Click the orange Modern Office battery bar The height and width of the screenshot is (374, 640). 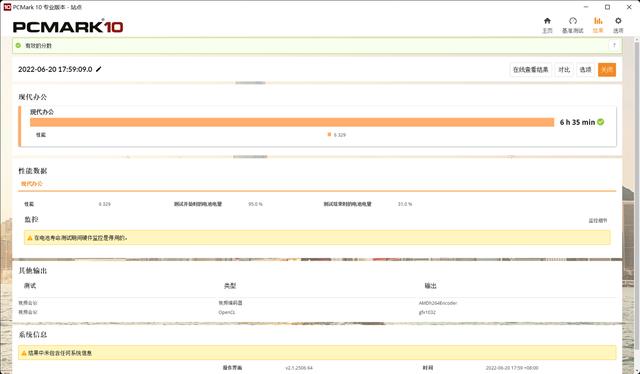click(292, 122)
